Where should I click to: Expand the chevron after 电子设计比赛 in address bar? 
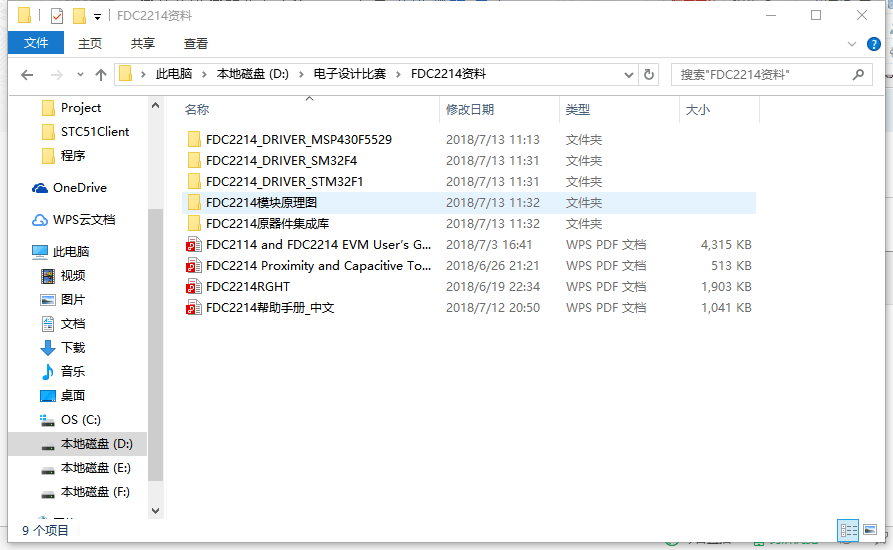(398, 75)
